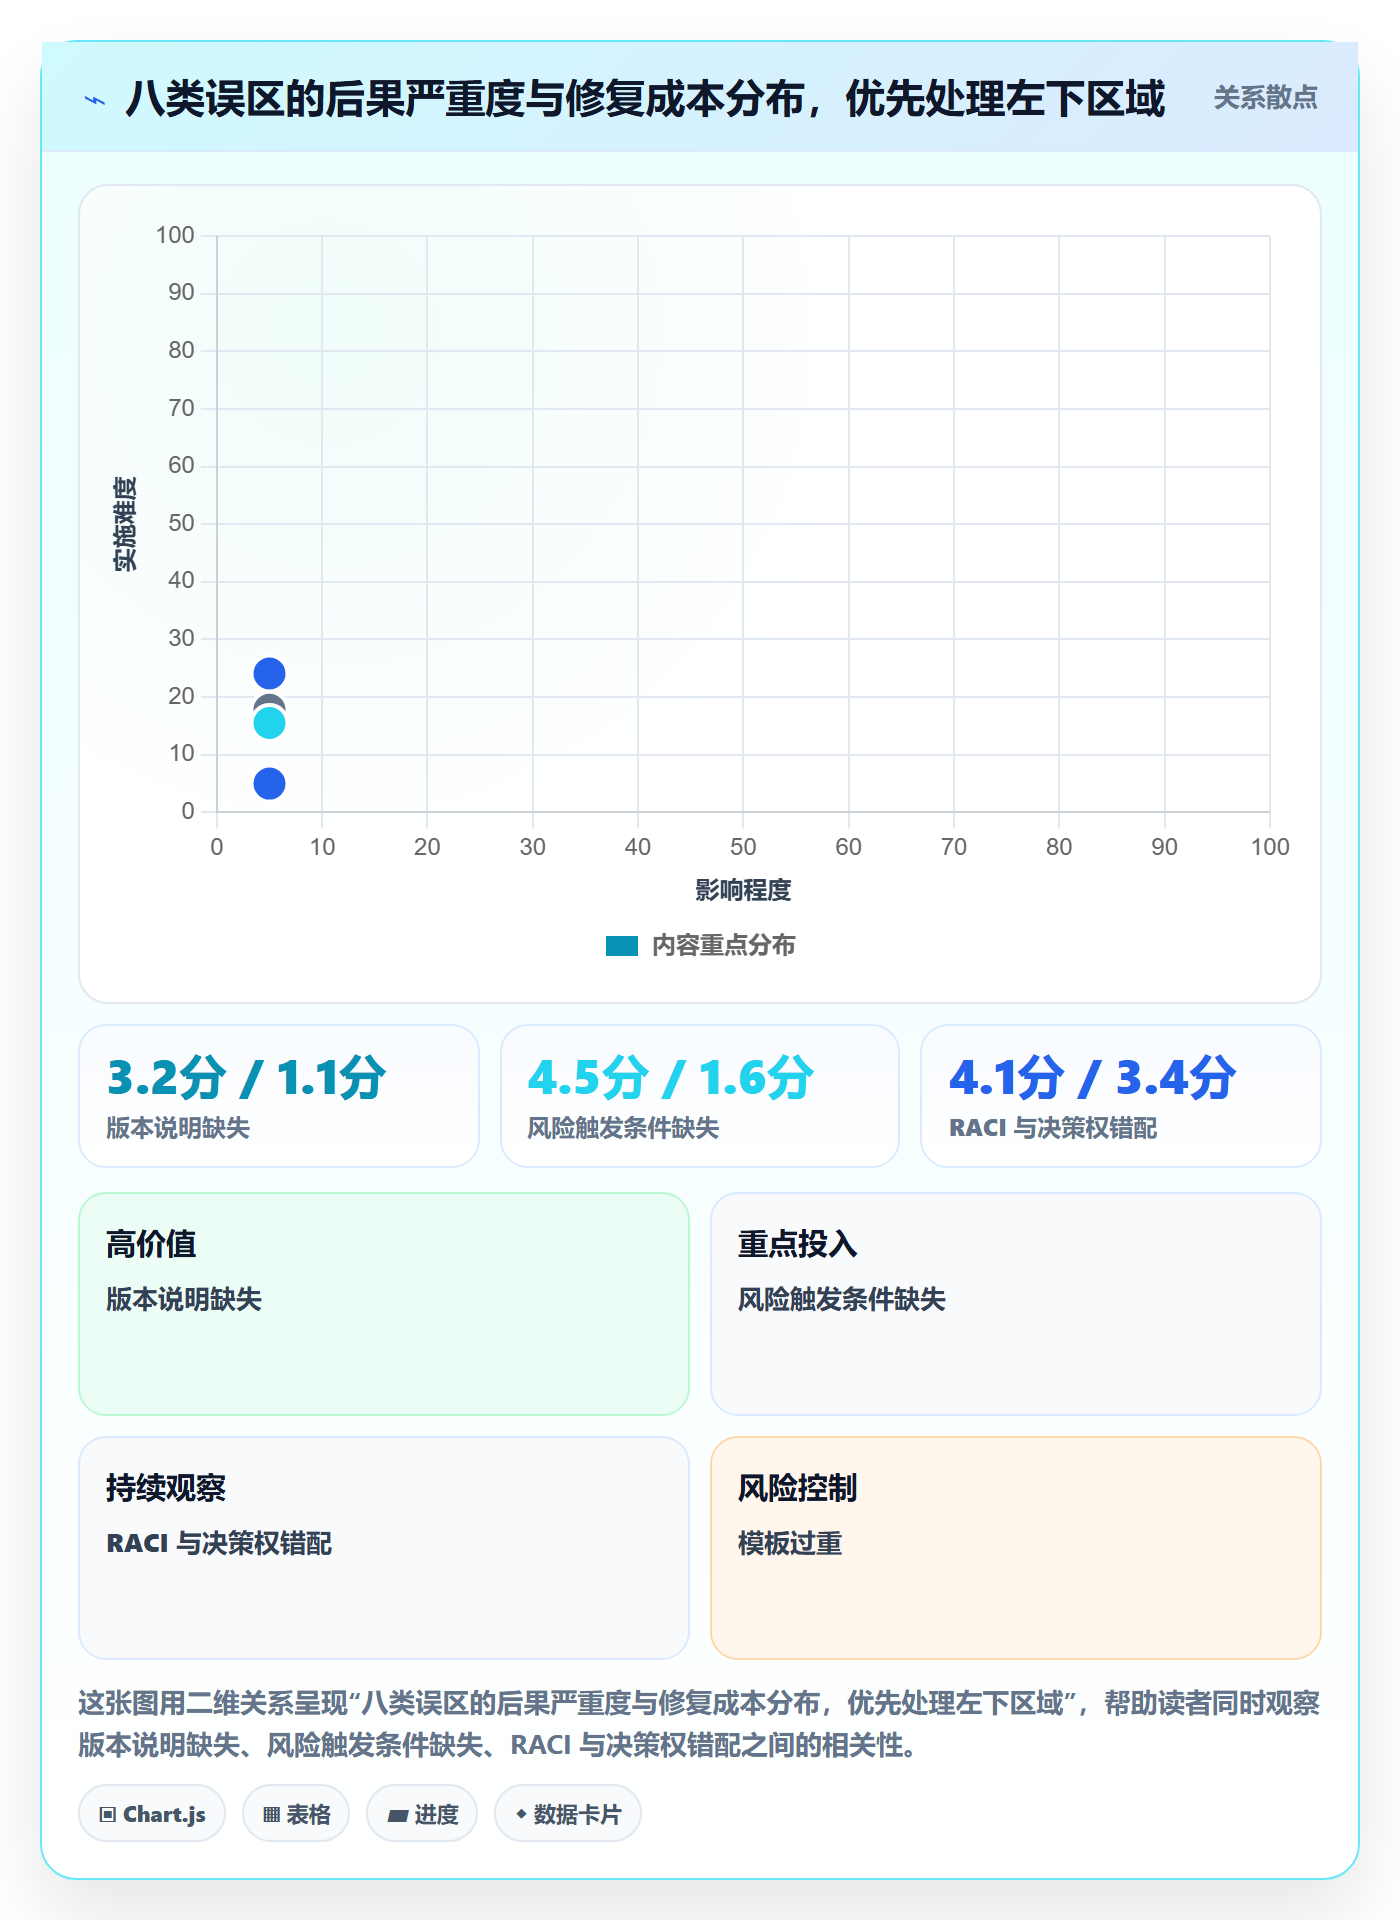This screenshot has height=1920, width=1400.
Task: Click 版本说明缺失 inside the 高价值 card
Action: [184, 1299]
